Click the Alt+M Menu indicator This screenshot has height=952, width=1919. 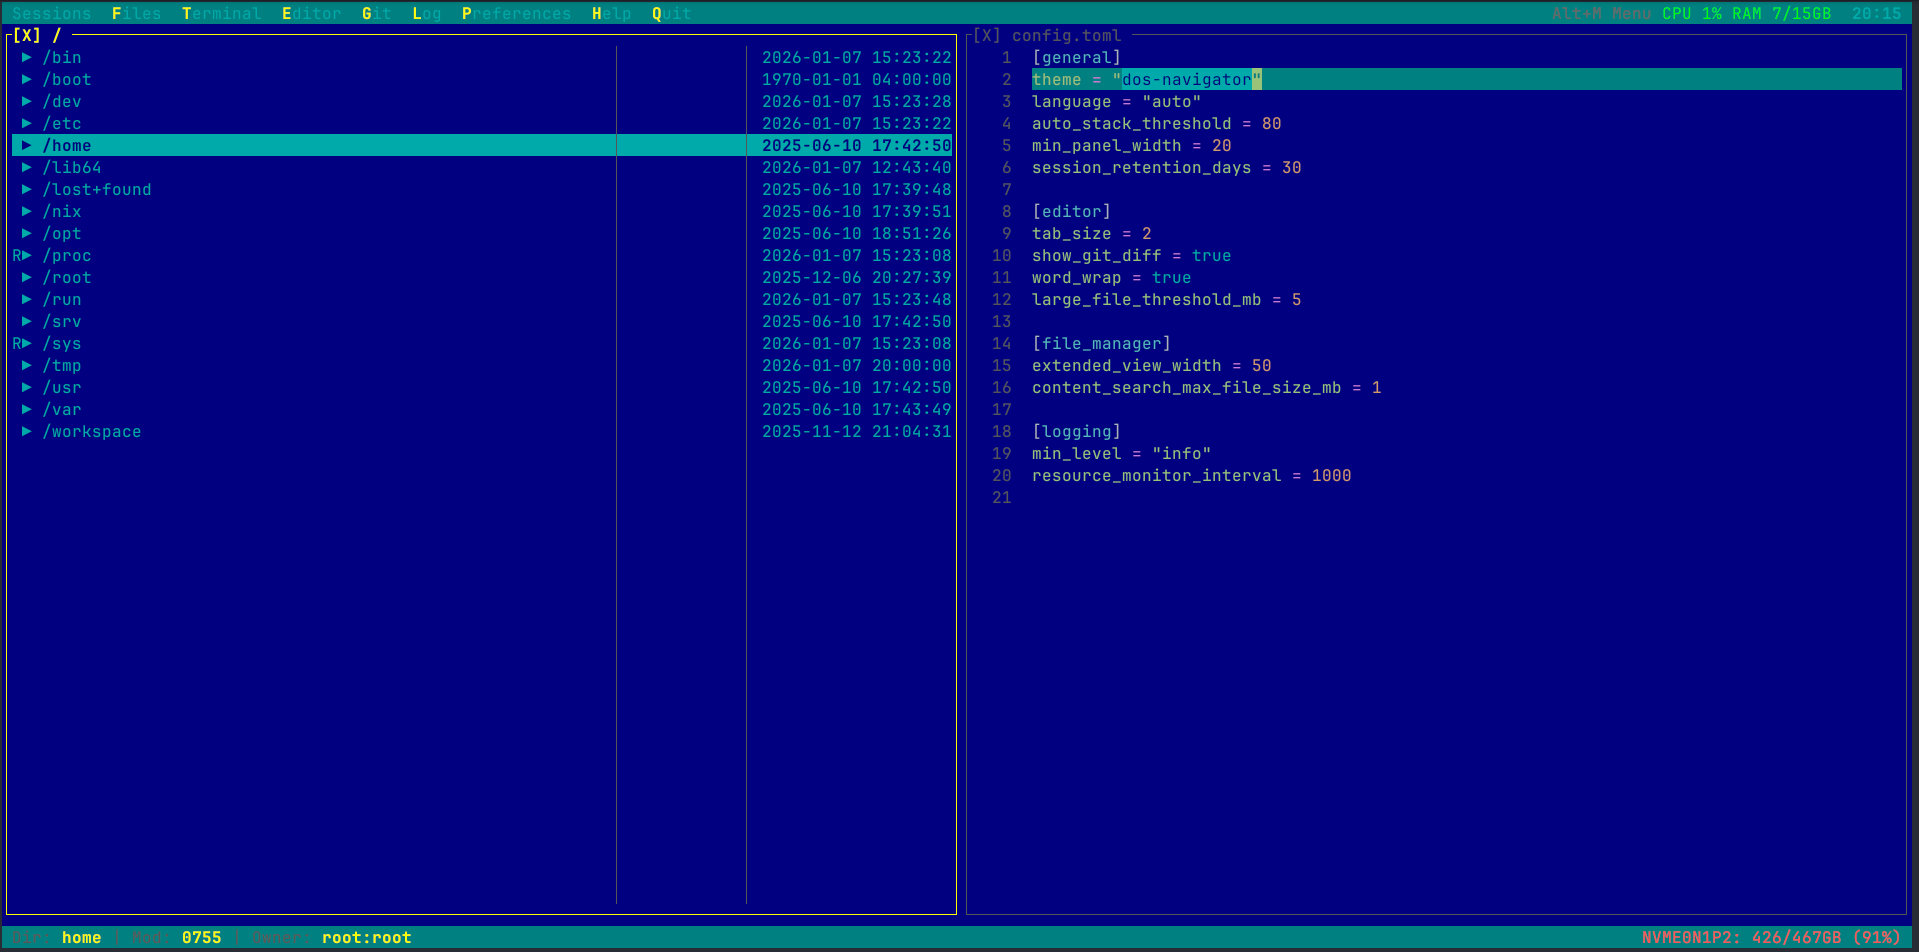point(1600,13)
